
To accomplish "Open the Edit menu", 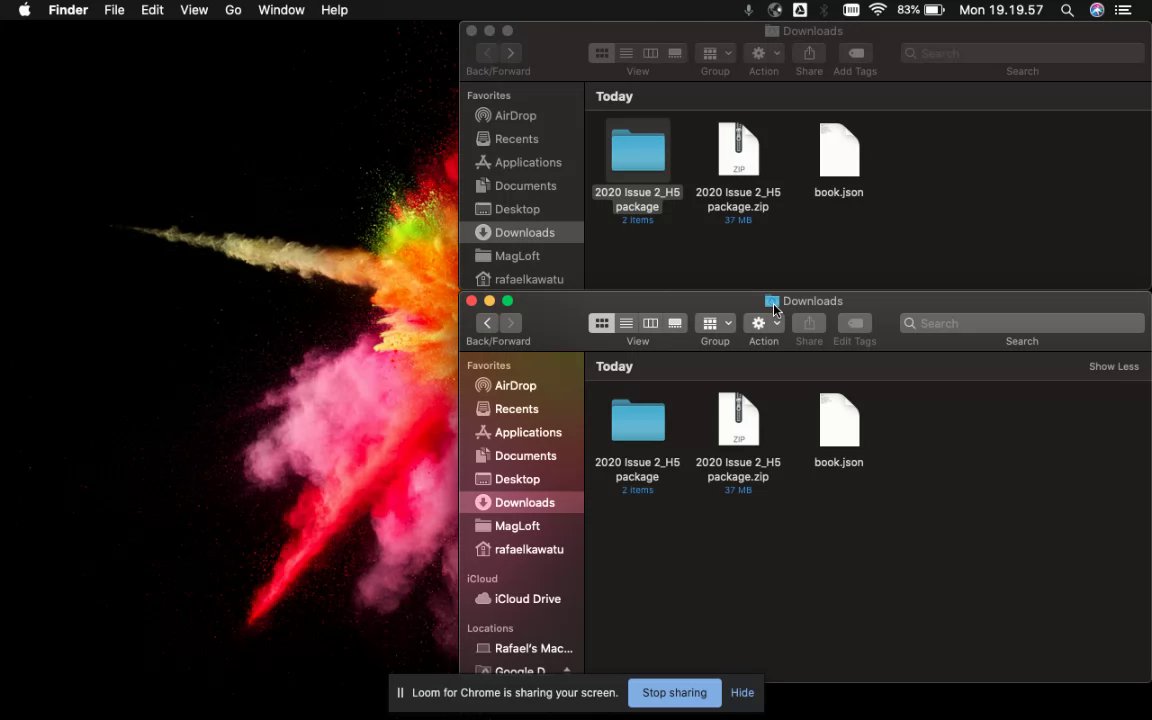I will tap(152, 10).
